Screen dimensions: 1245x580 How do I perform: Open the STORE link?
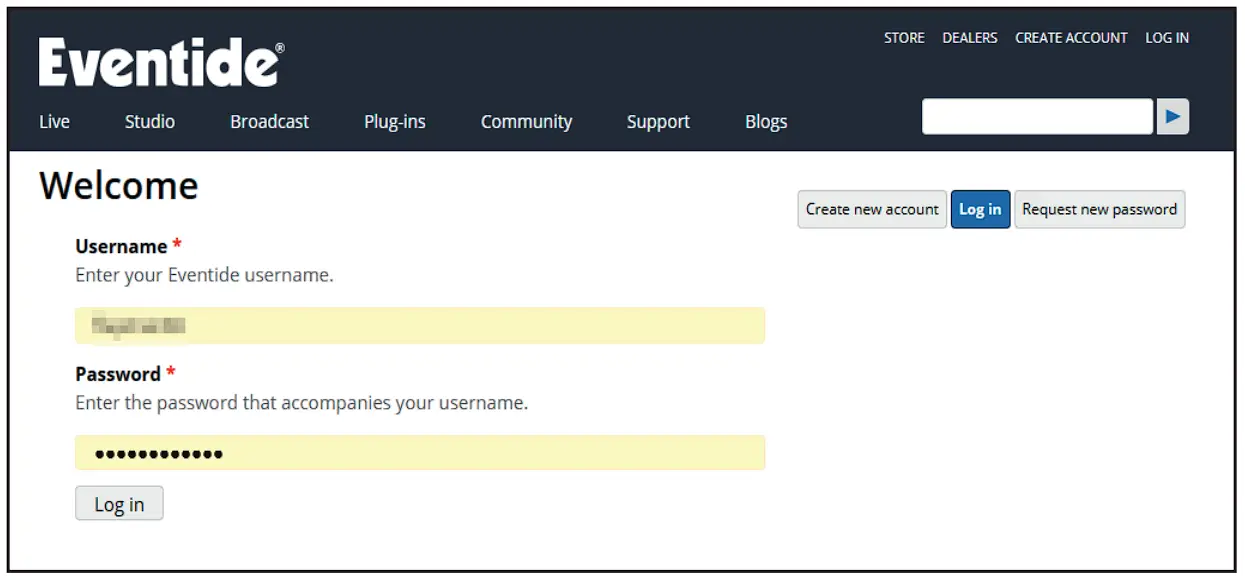tap(904, 38)
